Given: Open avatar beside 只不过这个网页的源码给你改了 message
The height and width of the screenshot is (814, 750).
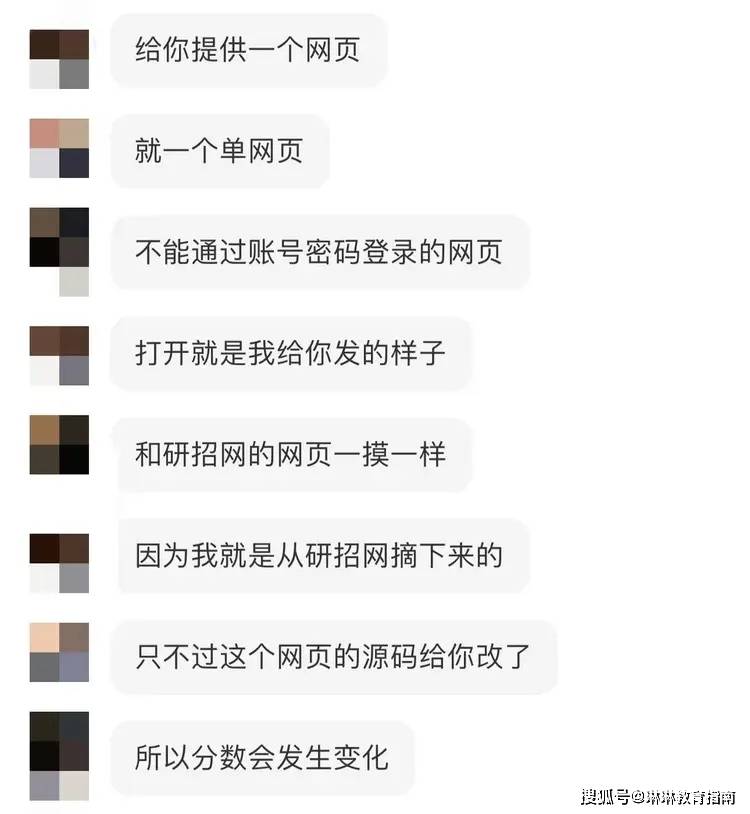Looking at the screenshot, I should tap(59, 652).
